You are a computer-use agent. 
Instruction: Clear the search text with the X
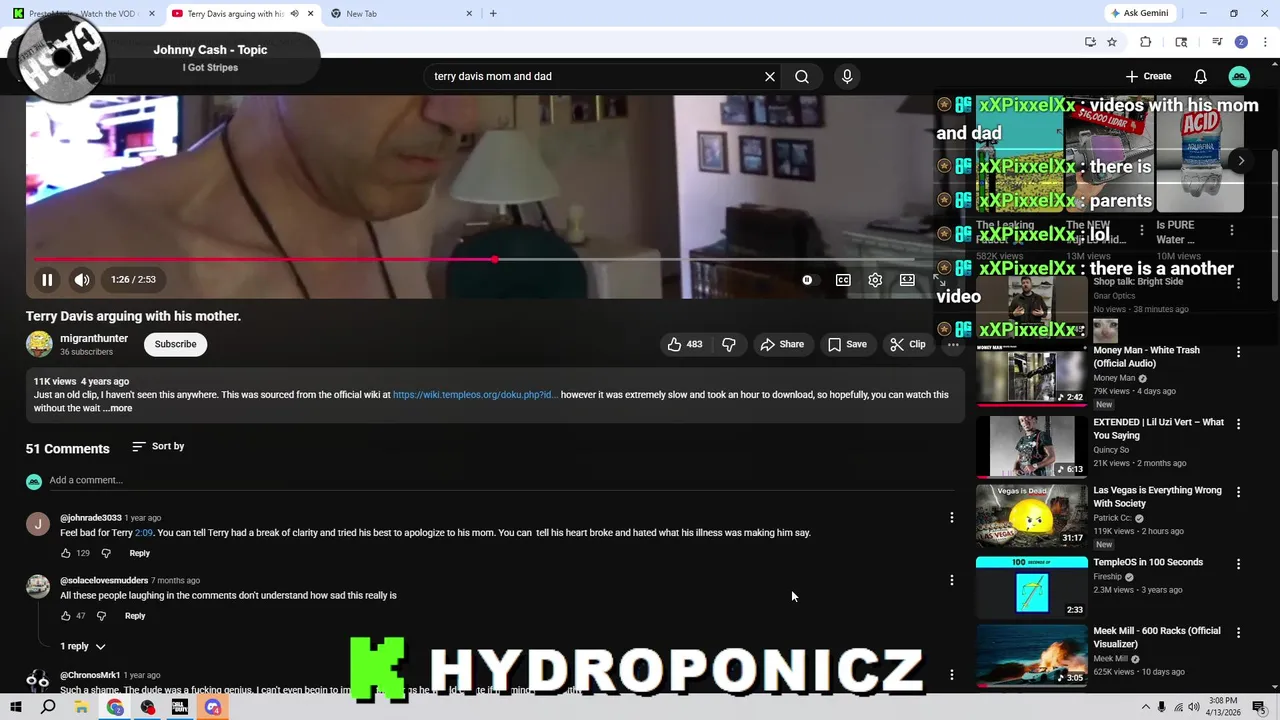[x=770, y=76]
